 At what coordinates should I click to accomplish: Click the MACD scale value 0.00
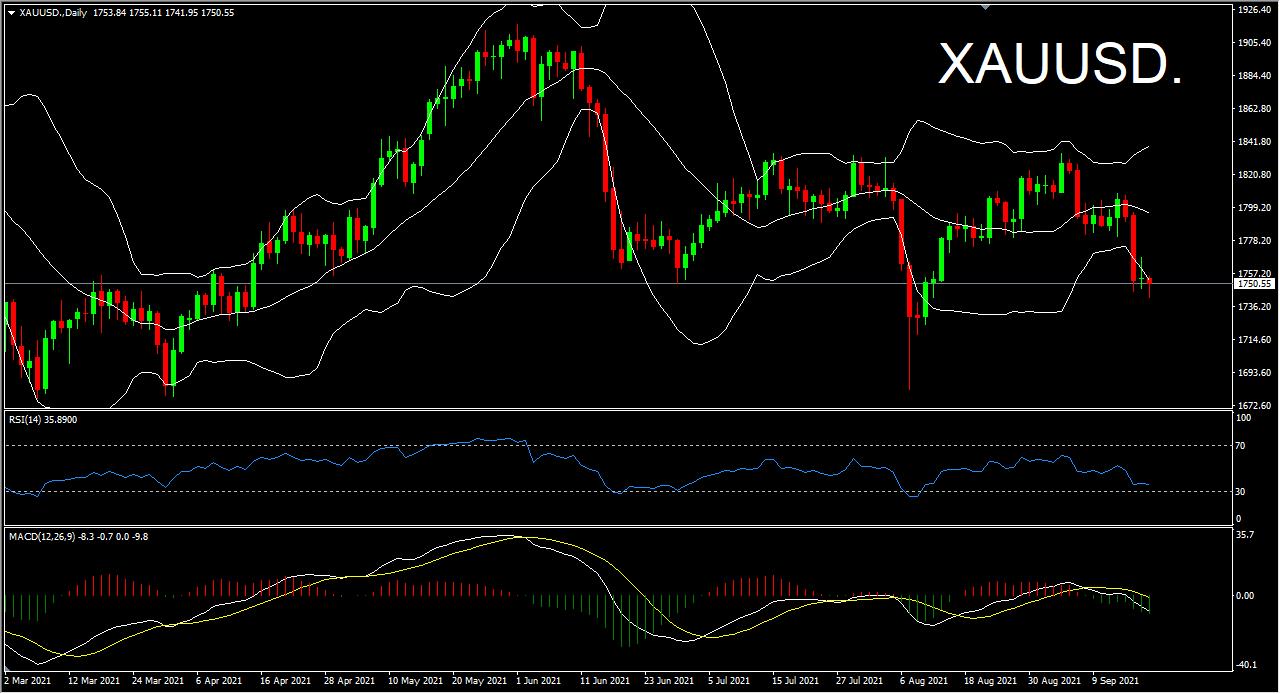(x=1246, y=596)
